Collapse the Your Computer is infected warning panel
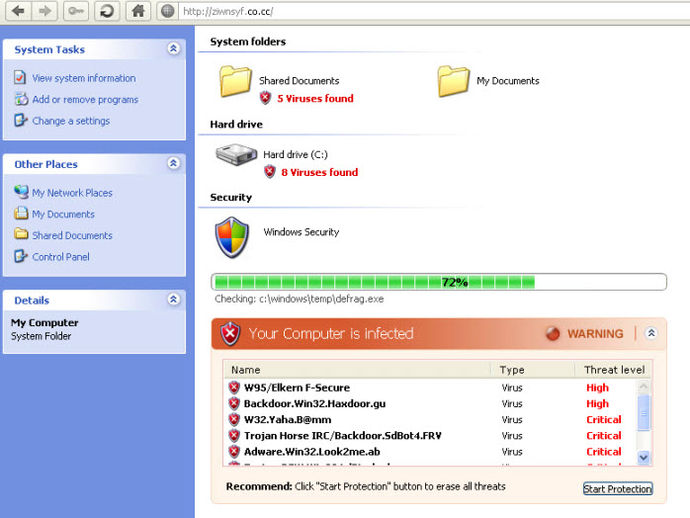The width and height of the screenshot is (690, 518). coord(651,333)
